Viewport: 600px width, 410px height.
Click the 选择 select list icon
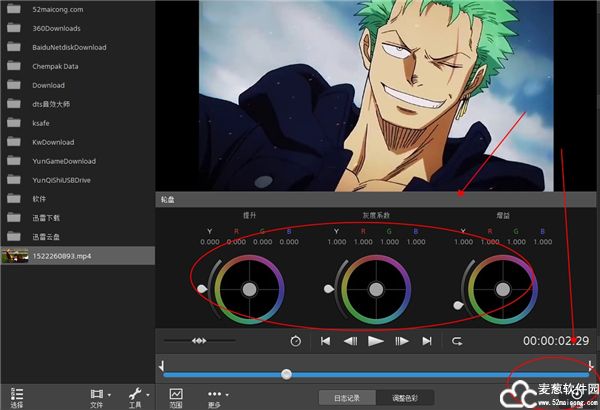(17, 398)
